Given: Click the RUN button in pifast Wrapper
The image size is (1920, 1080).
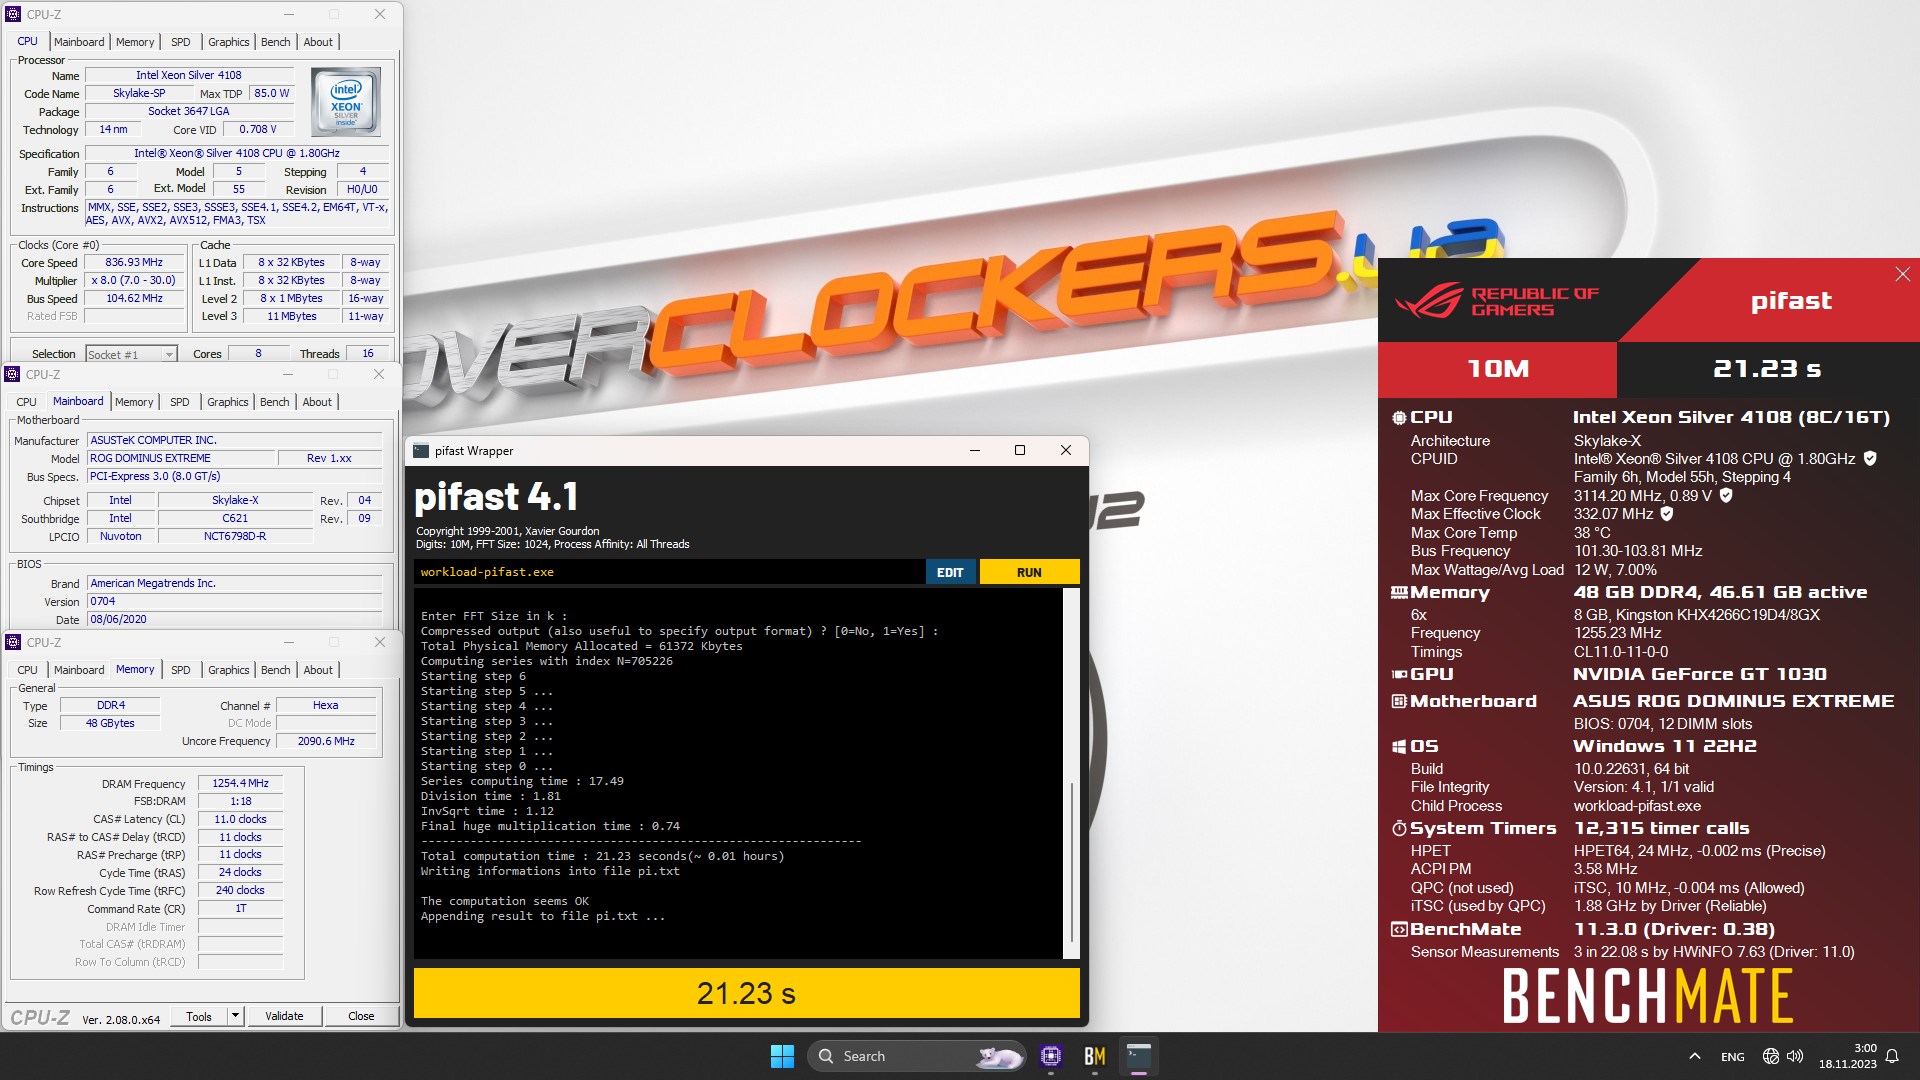Looking at the screenshot, I should [x=1029, y=572].
